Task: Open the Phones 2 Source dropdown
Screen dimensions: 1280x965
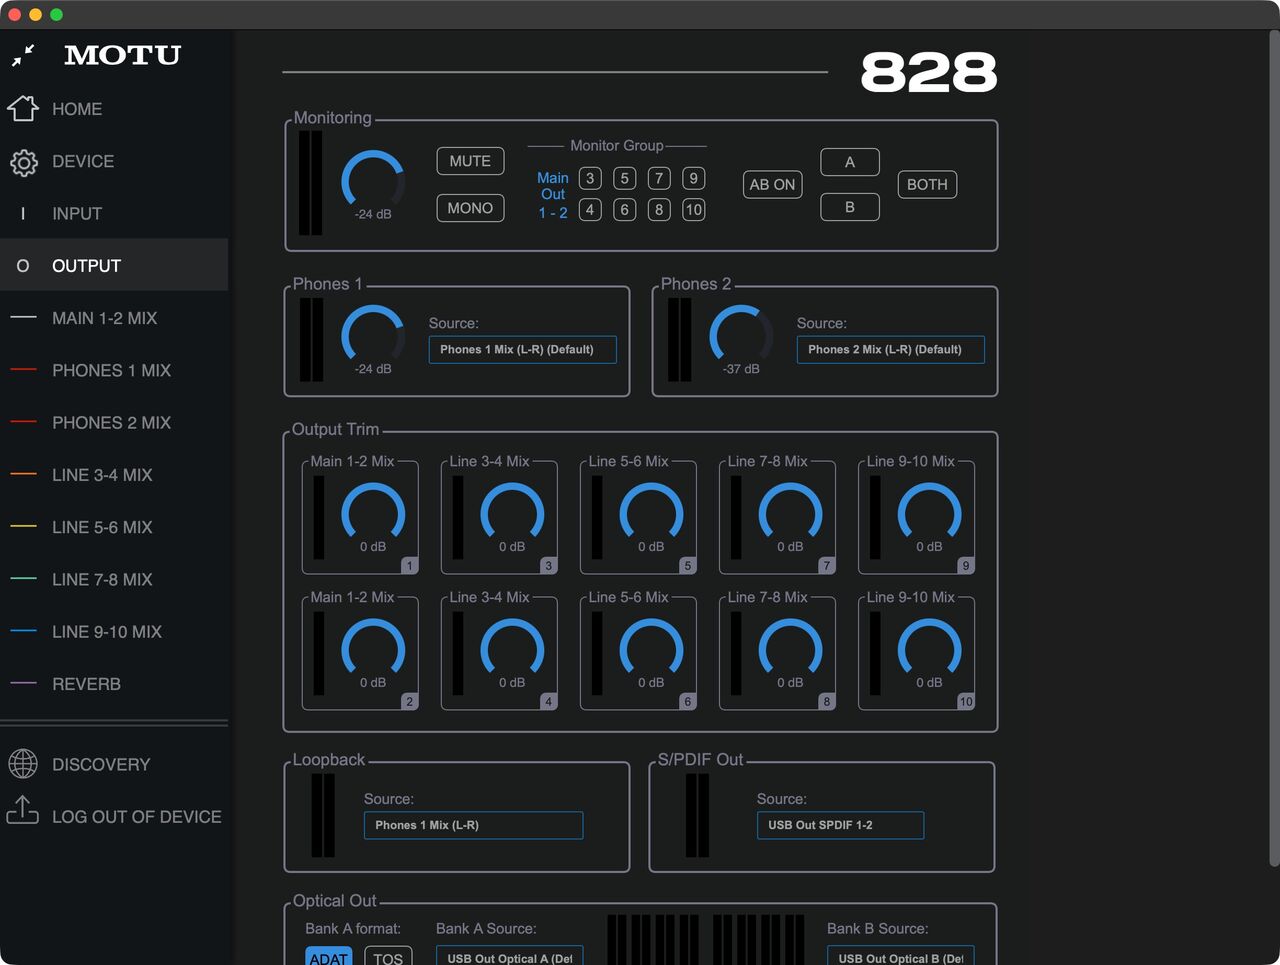Action: pos(890,349)
